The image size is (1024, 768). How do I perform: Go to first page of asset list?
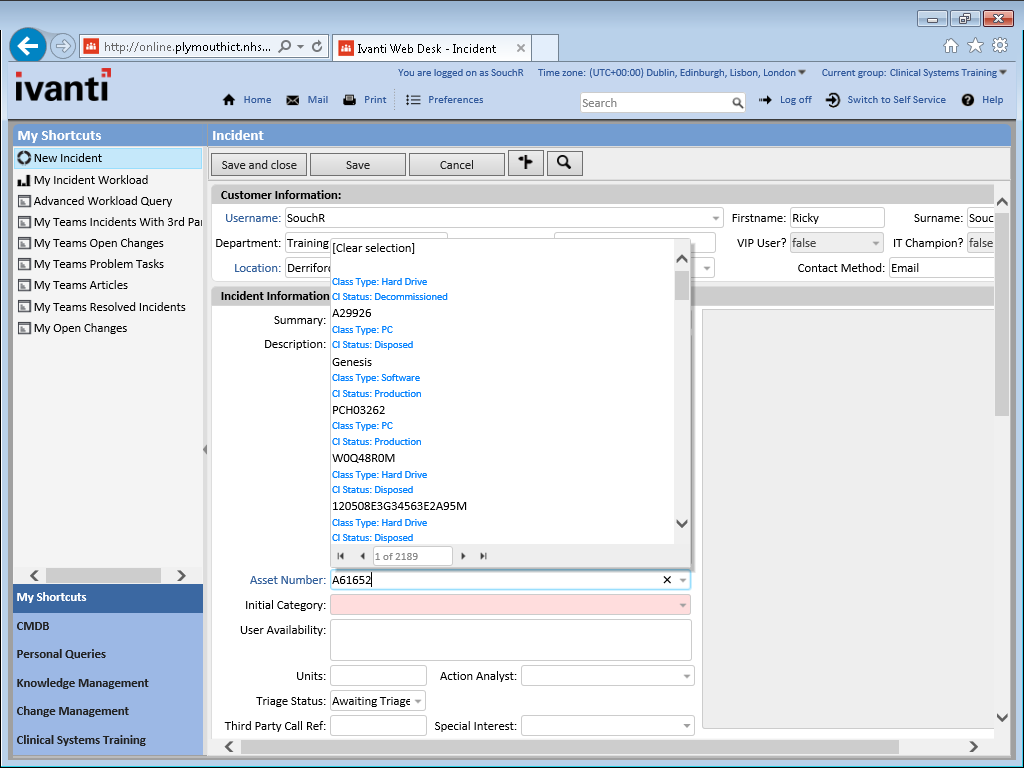coord(340,556)
